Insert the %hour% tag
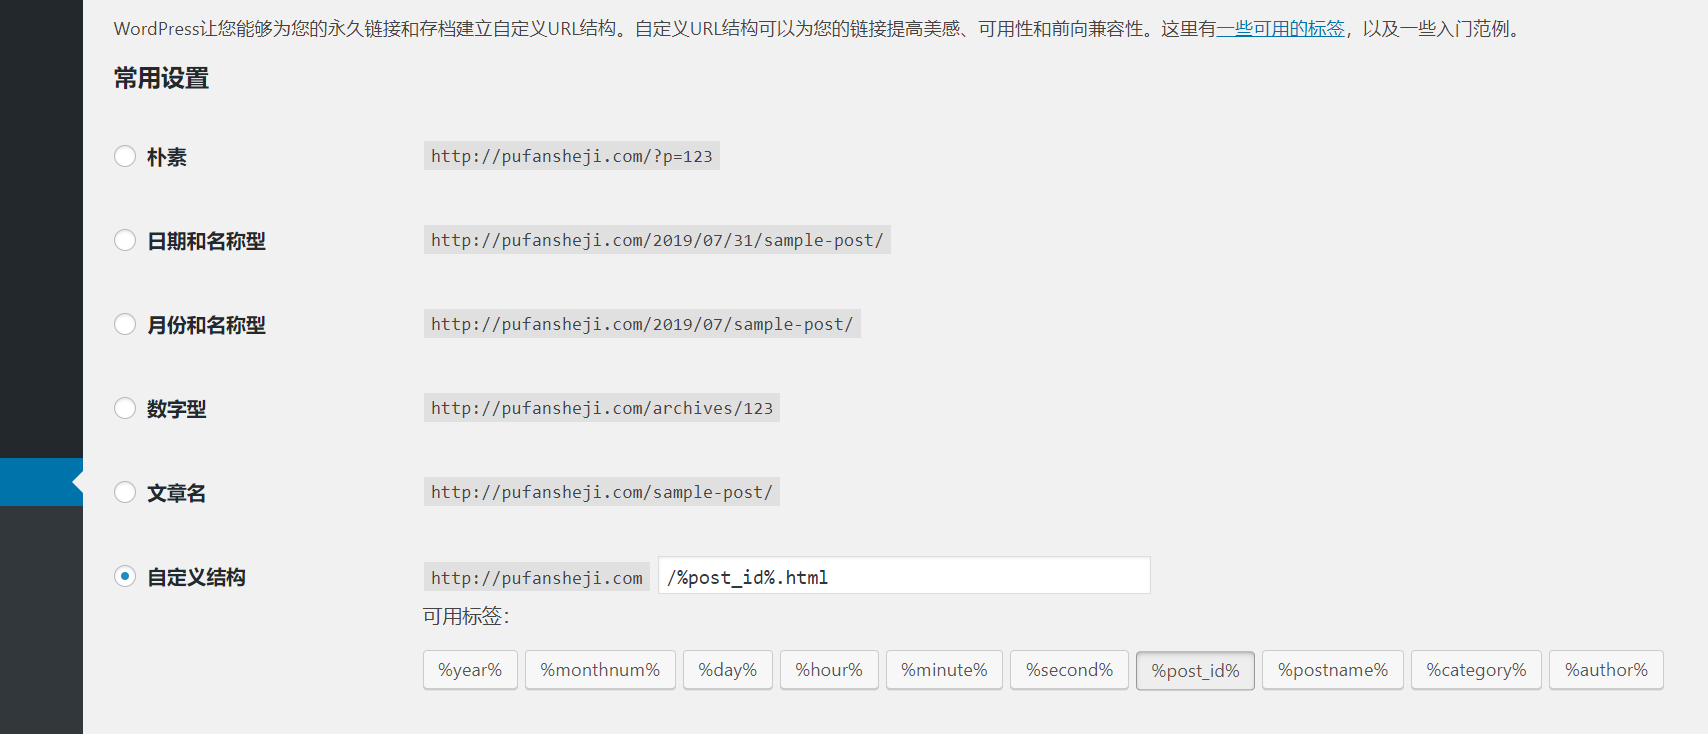Image resolution: width=1708 pixels, height=734 pixels. pos(829,670)
